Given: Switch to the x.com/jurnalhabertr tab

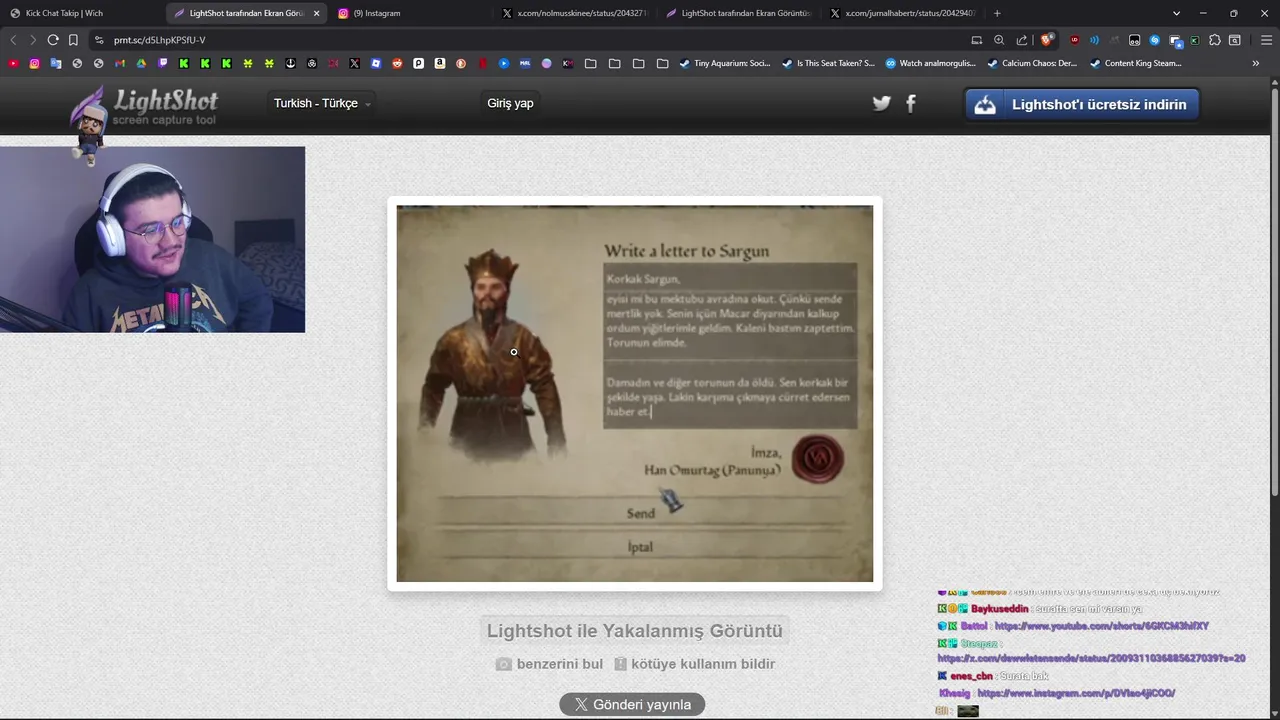Looking at the screenshot, I should [x=903, y=13].
